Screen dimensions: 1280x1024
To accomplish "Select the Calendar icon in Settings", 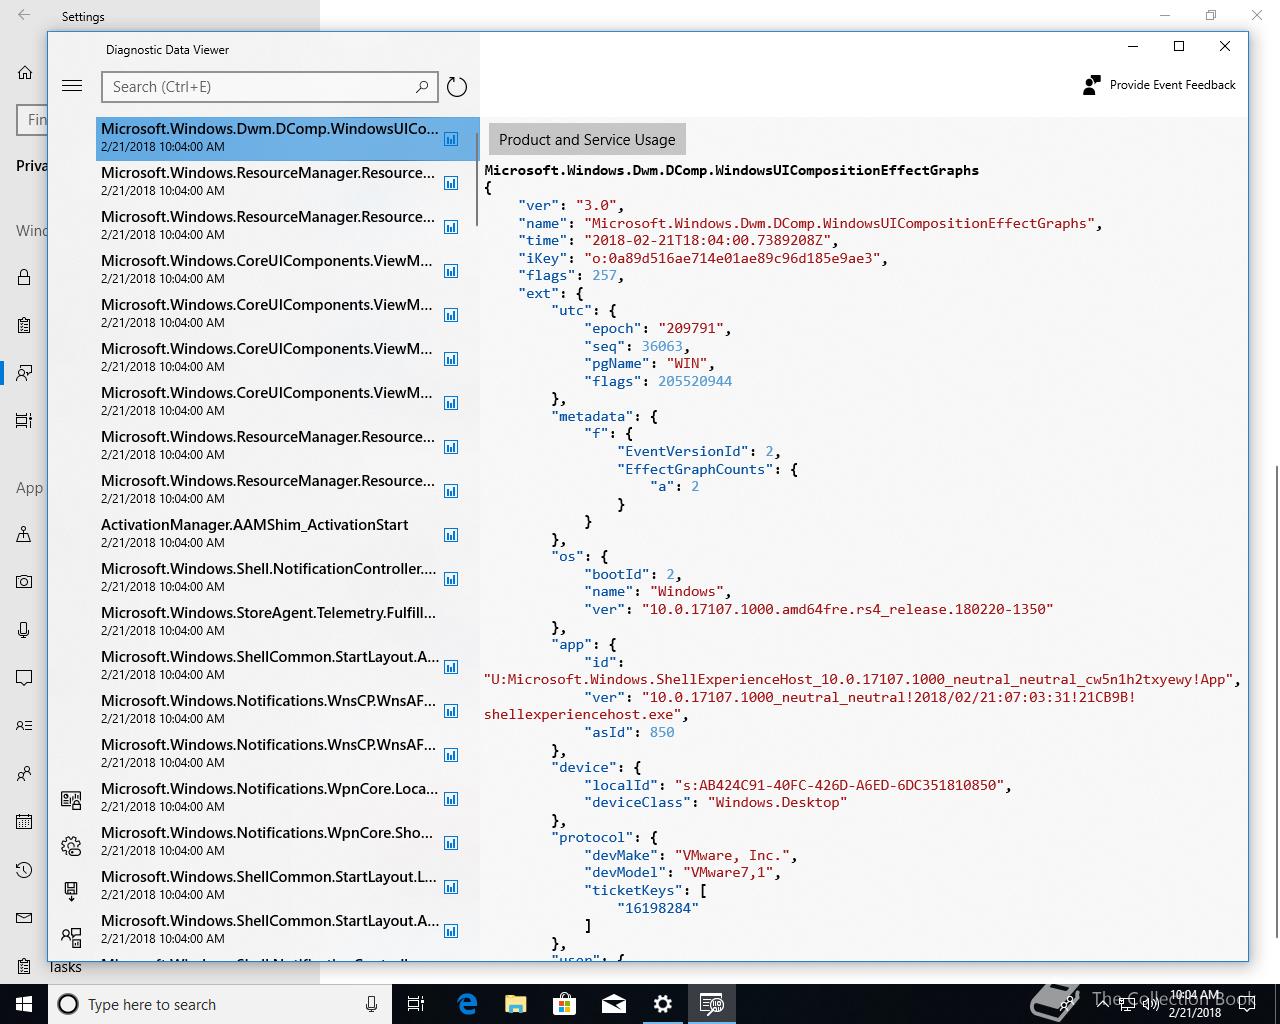I will pos(24,822).
